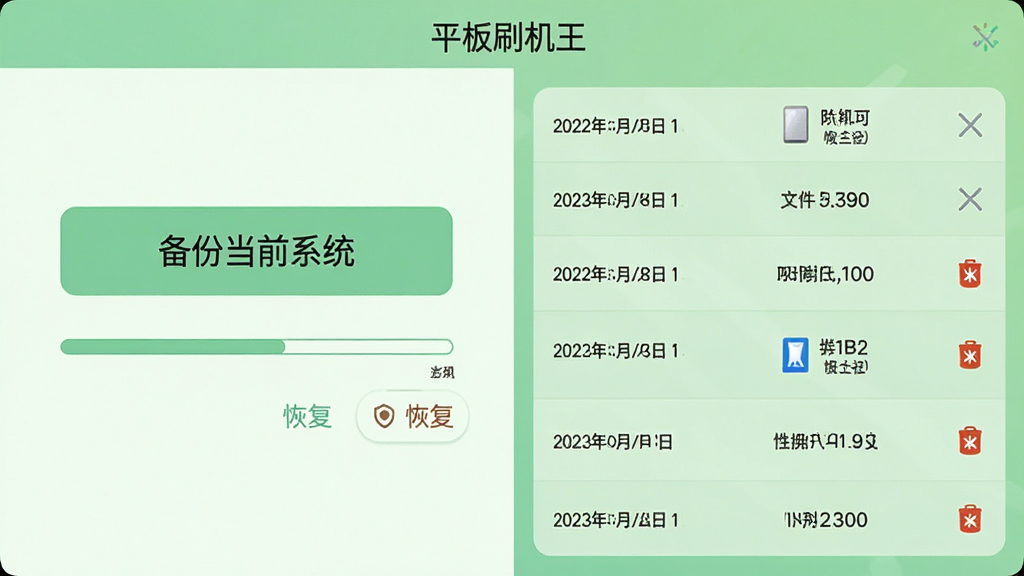Delete the 41.9 backup using trash icon
This screenshot has height=576, width=1024.
pos(970,441)
